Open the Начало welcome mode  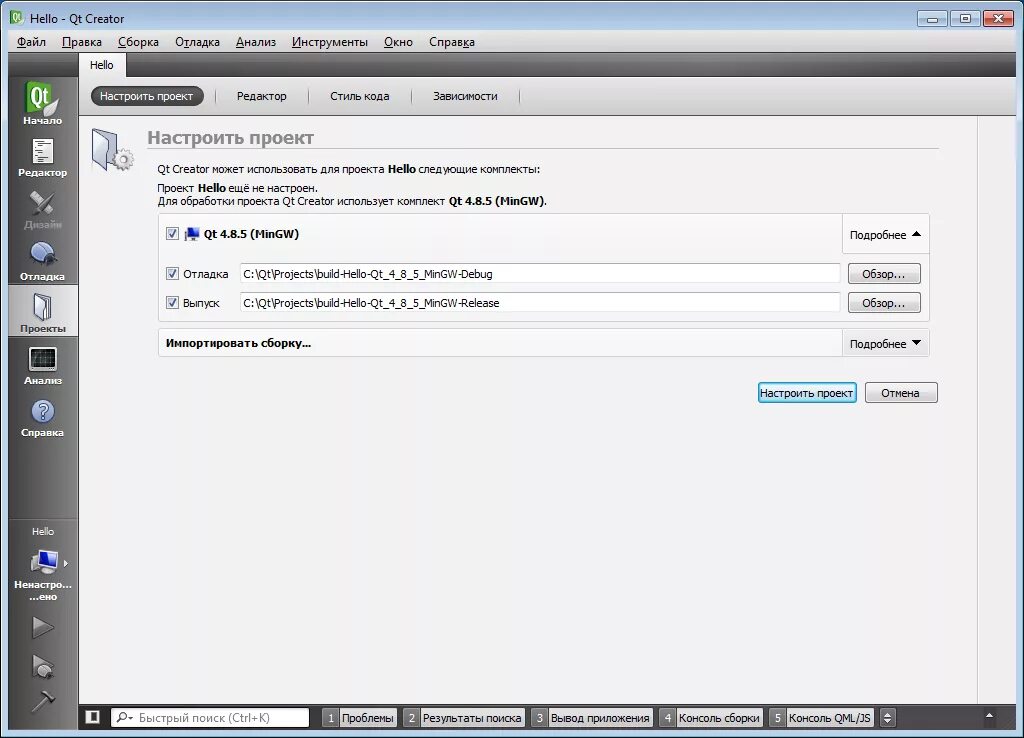tap(42, 103)
